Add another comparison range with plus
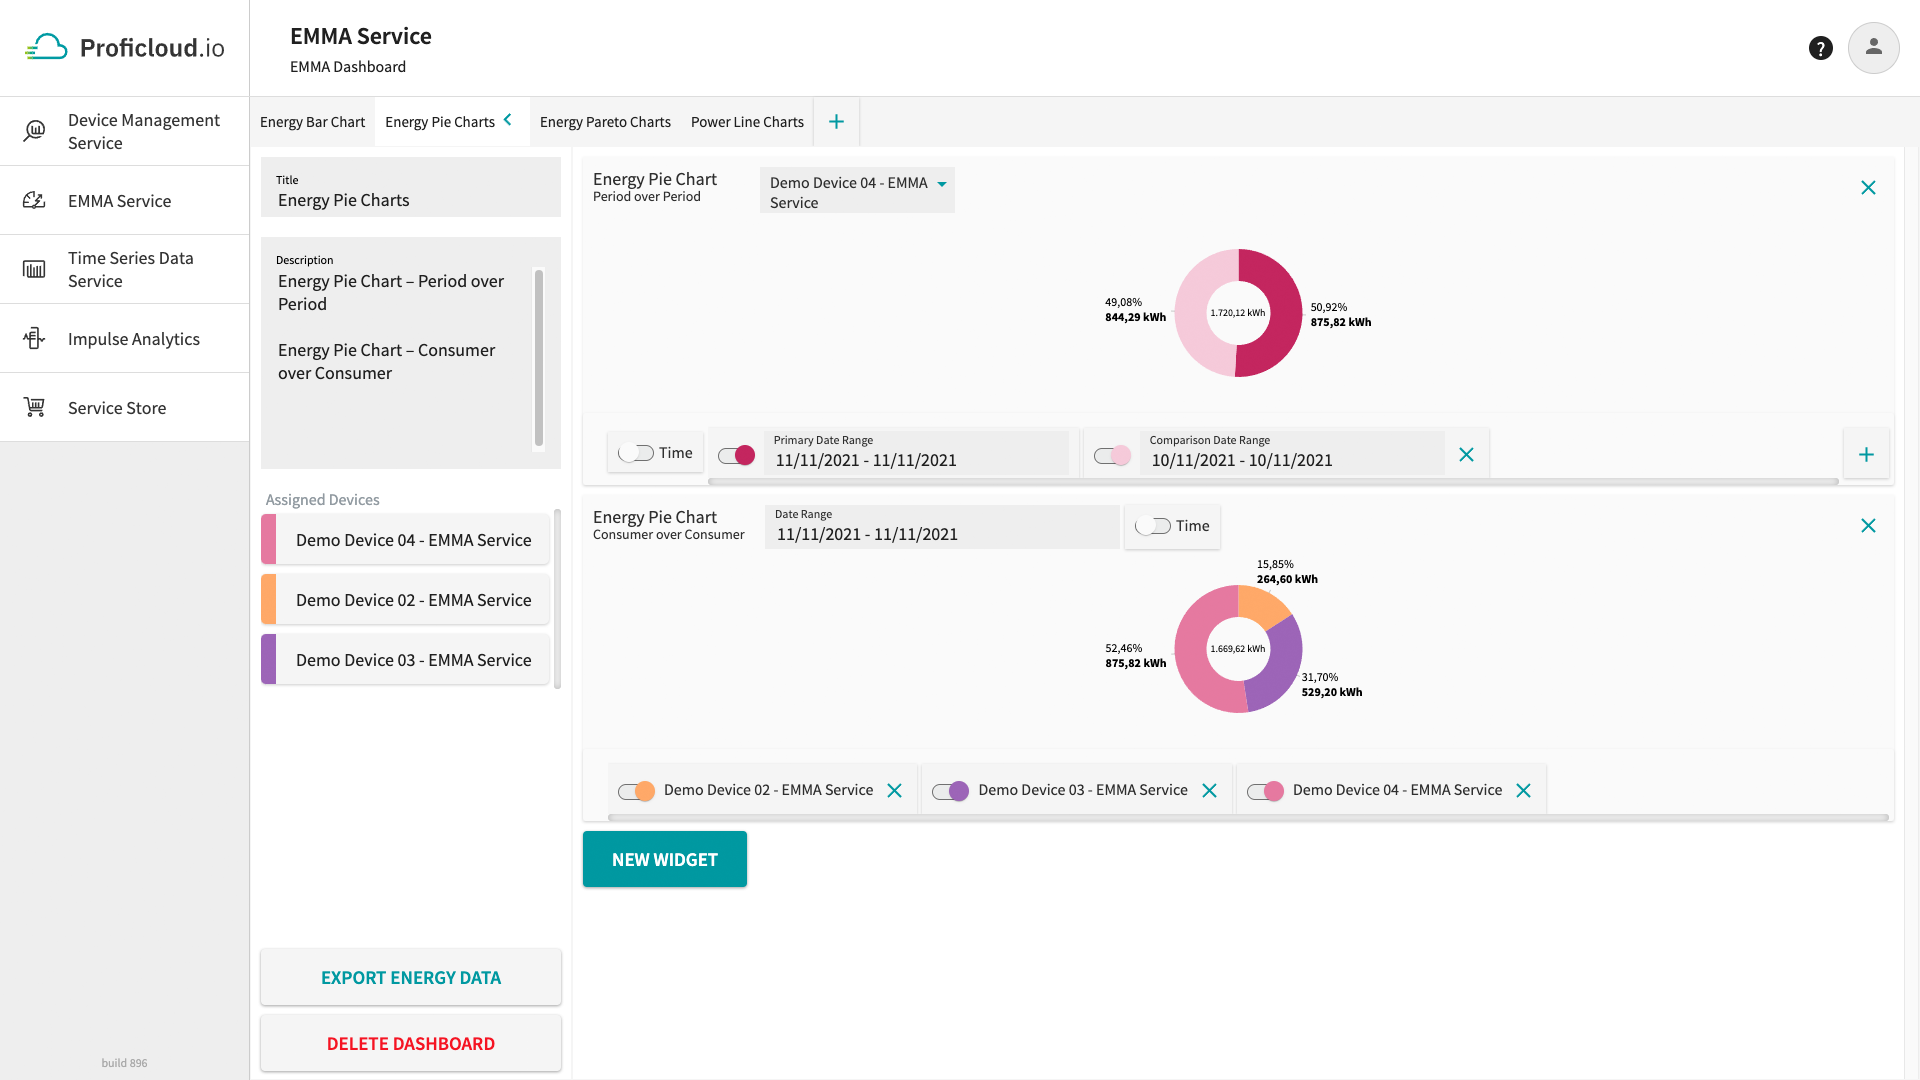 coord(1866,455)
